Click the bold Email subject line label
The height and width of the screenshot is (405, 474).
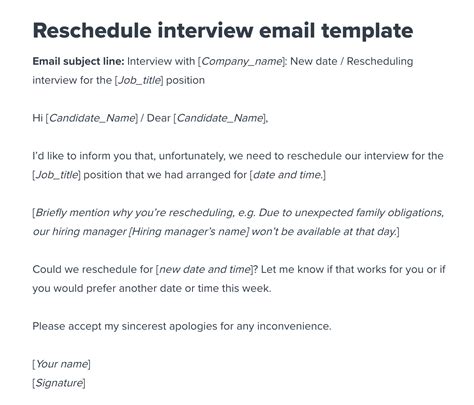tap(78, 61)
